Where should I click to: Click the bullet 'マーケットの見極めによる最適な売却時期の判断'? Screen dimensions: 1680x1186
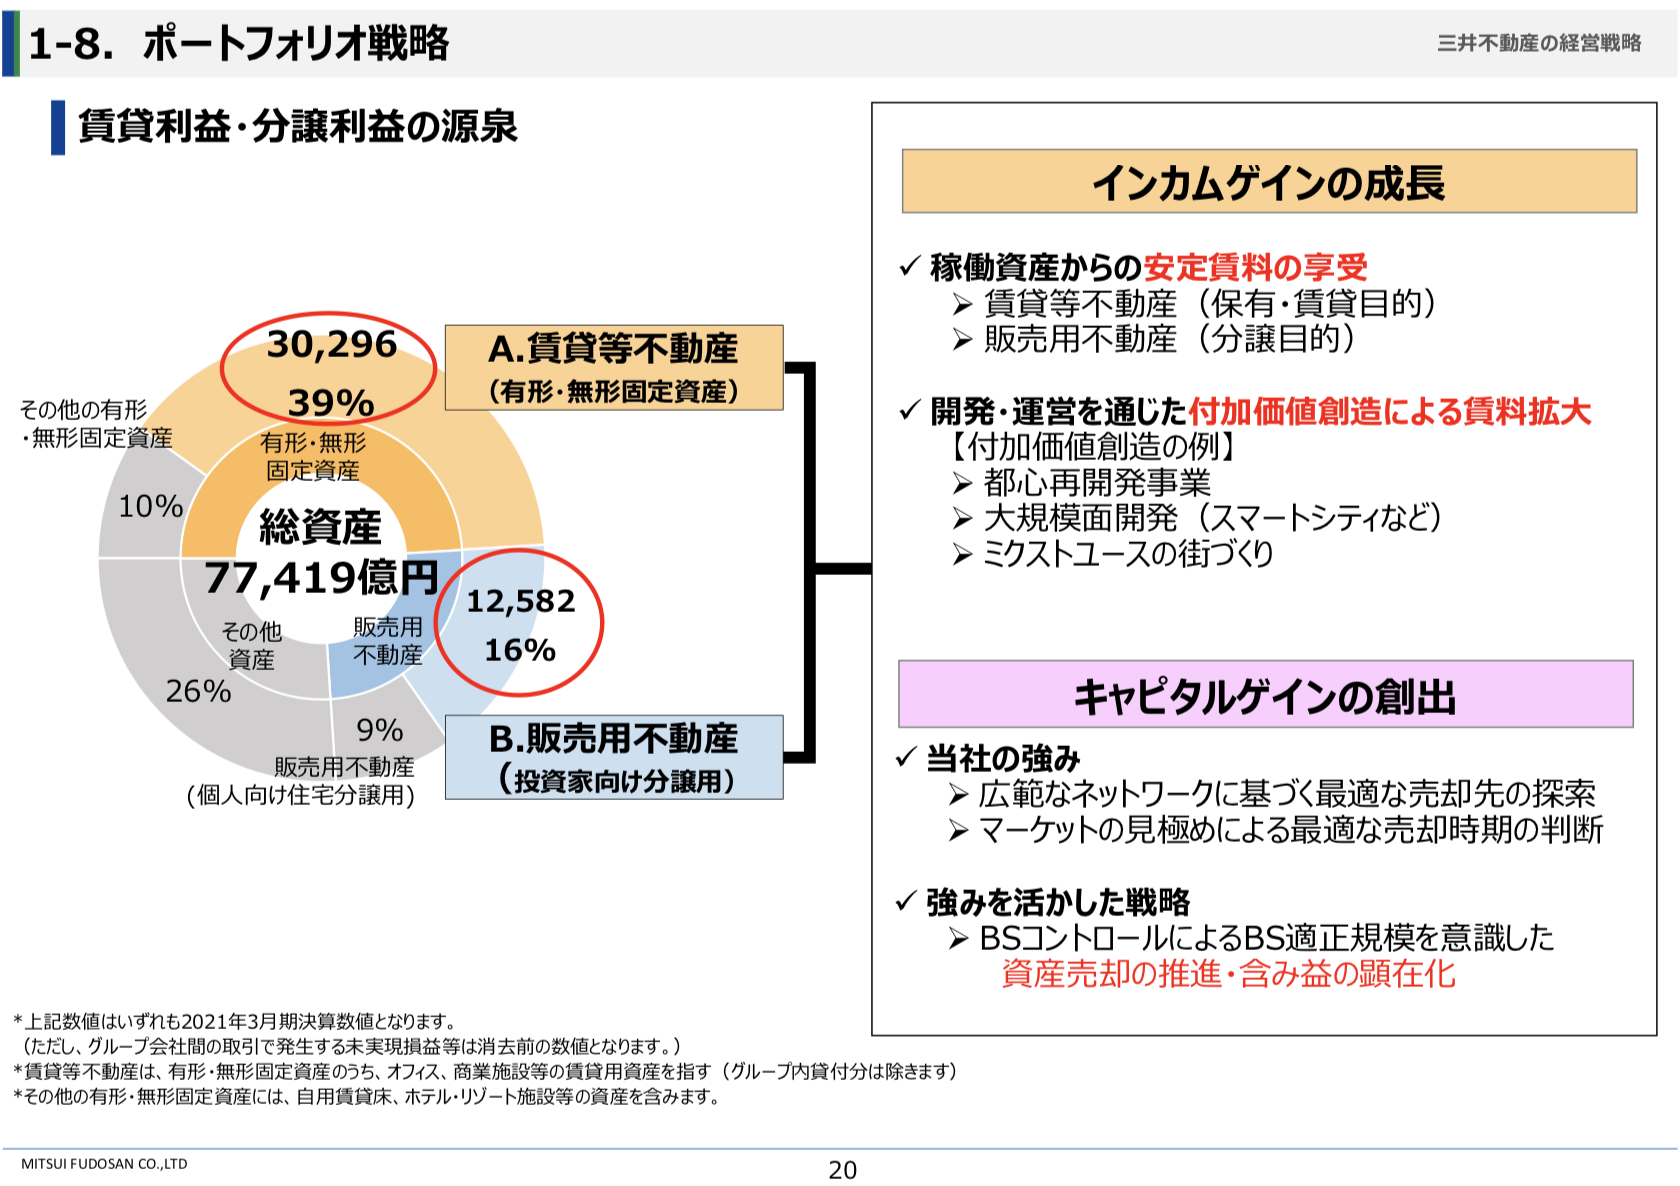(x=1291, y=830)
